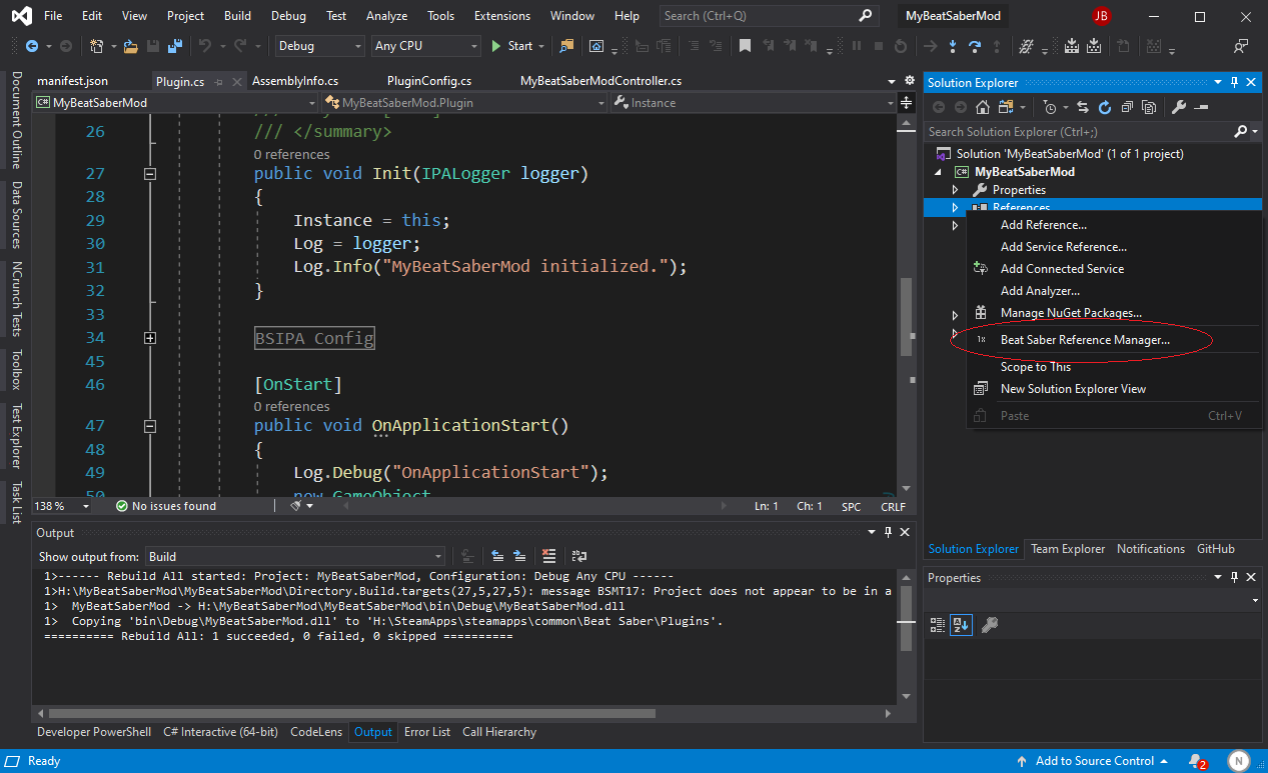
Task: Open the 138 % zoom level dropdown
Action: pyautogui.click(x=61, y=506)
